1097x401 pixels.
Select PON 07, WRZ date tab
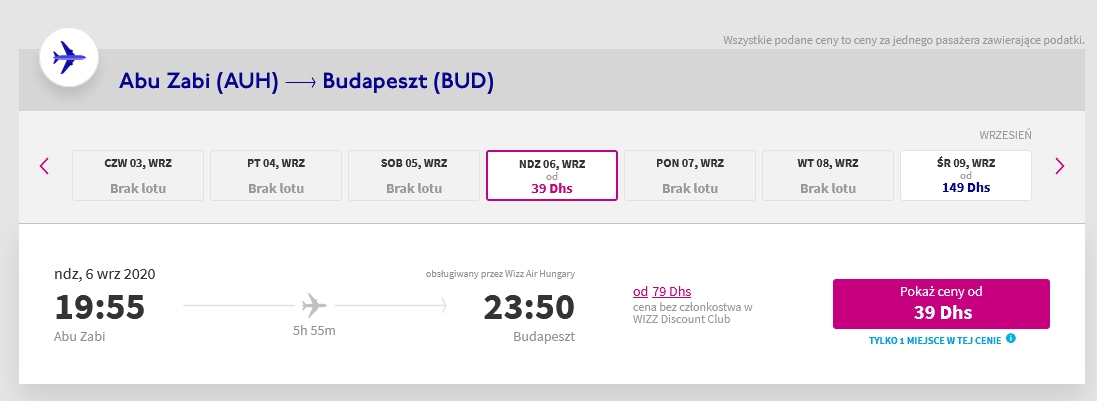[690, 176]
